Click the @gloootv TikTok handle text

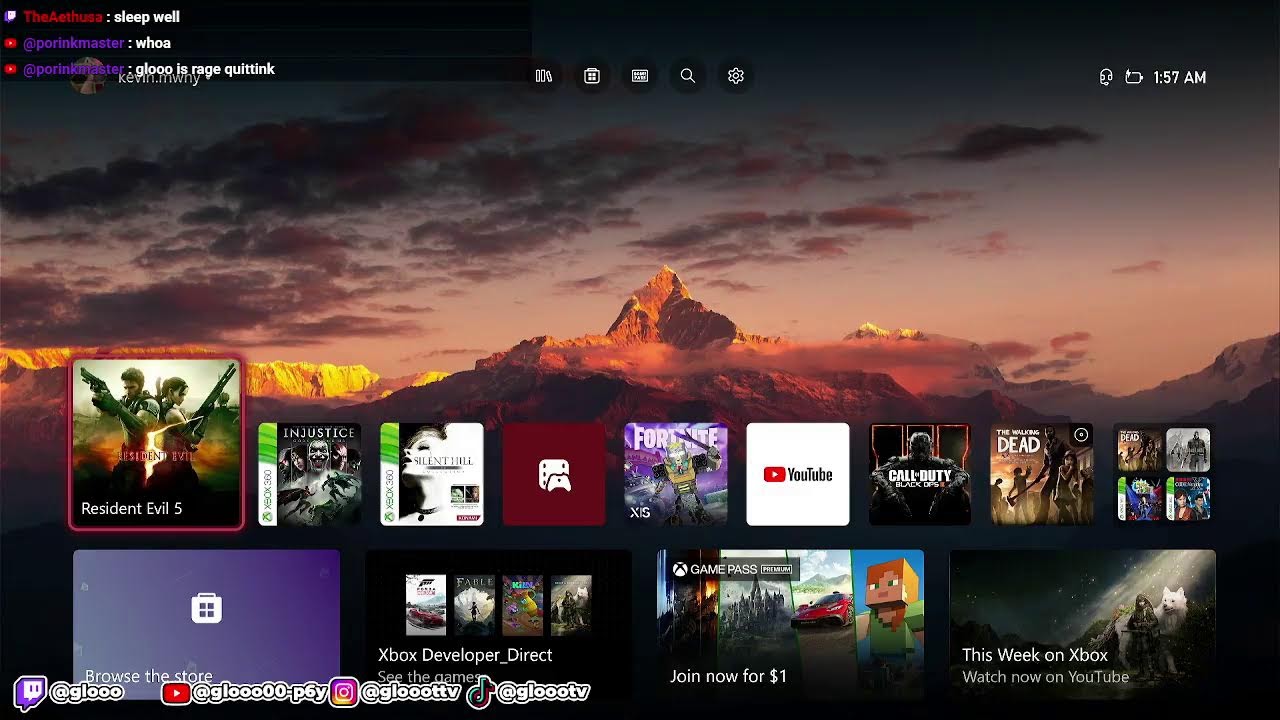(543, 692)
